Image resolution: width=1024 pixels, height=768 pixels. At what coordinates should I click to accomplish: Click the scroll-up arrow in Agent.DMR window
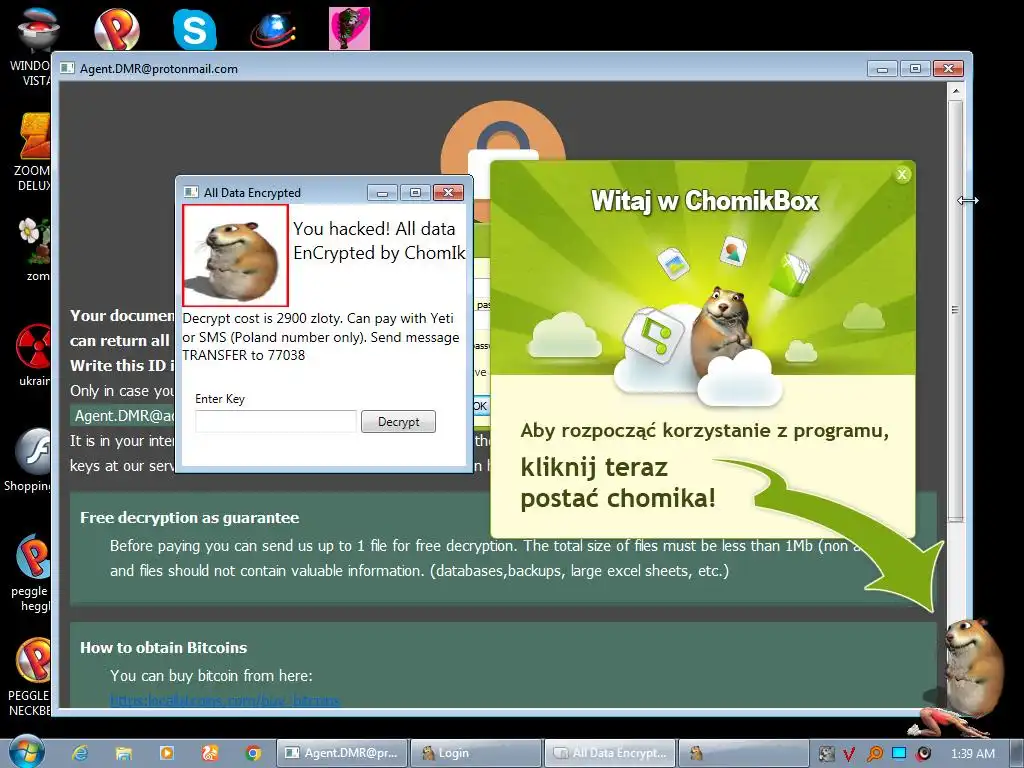[955, 91]
